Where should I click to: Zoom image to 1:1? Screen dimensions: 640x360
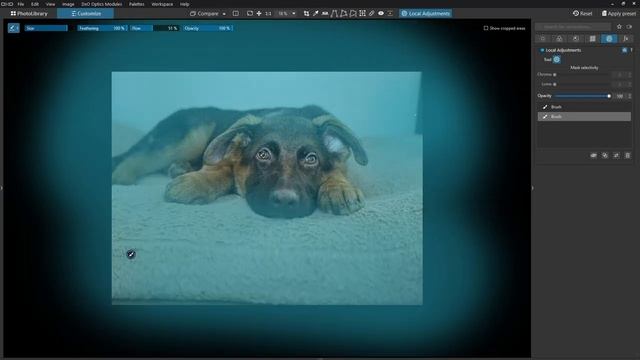[x=268, y=13]
